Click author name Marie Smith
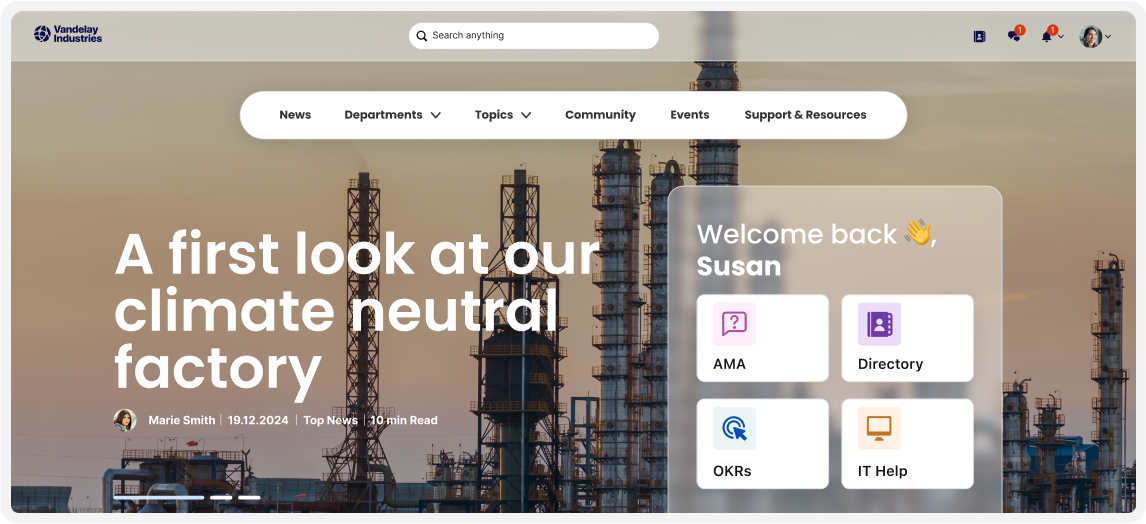Image resolution: width=1146 pixels, height=524 pixels. tap(182, 420)
